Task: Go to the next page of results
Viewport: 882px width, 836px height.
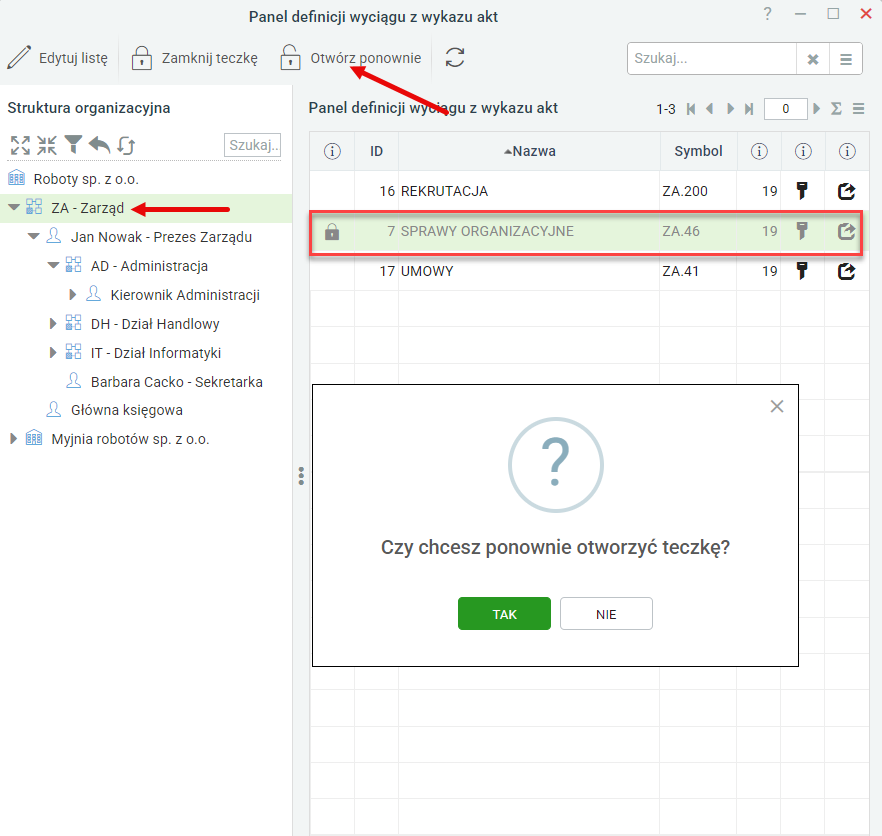Action: (x=730, y=109)
